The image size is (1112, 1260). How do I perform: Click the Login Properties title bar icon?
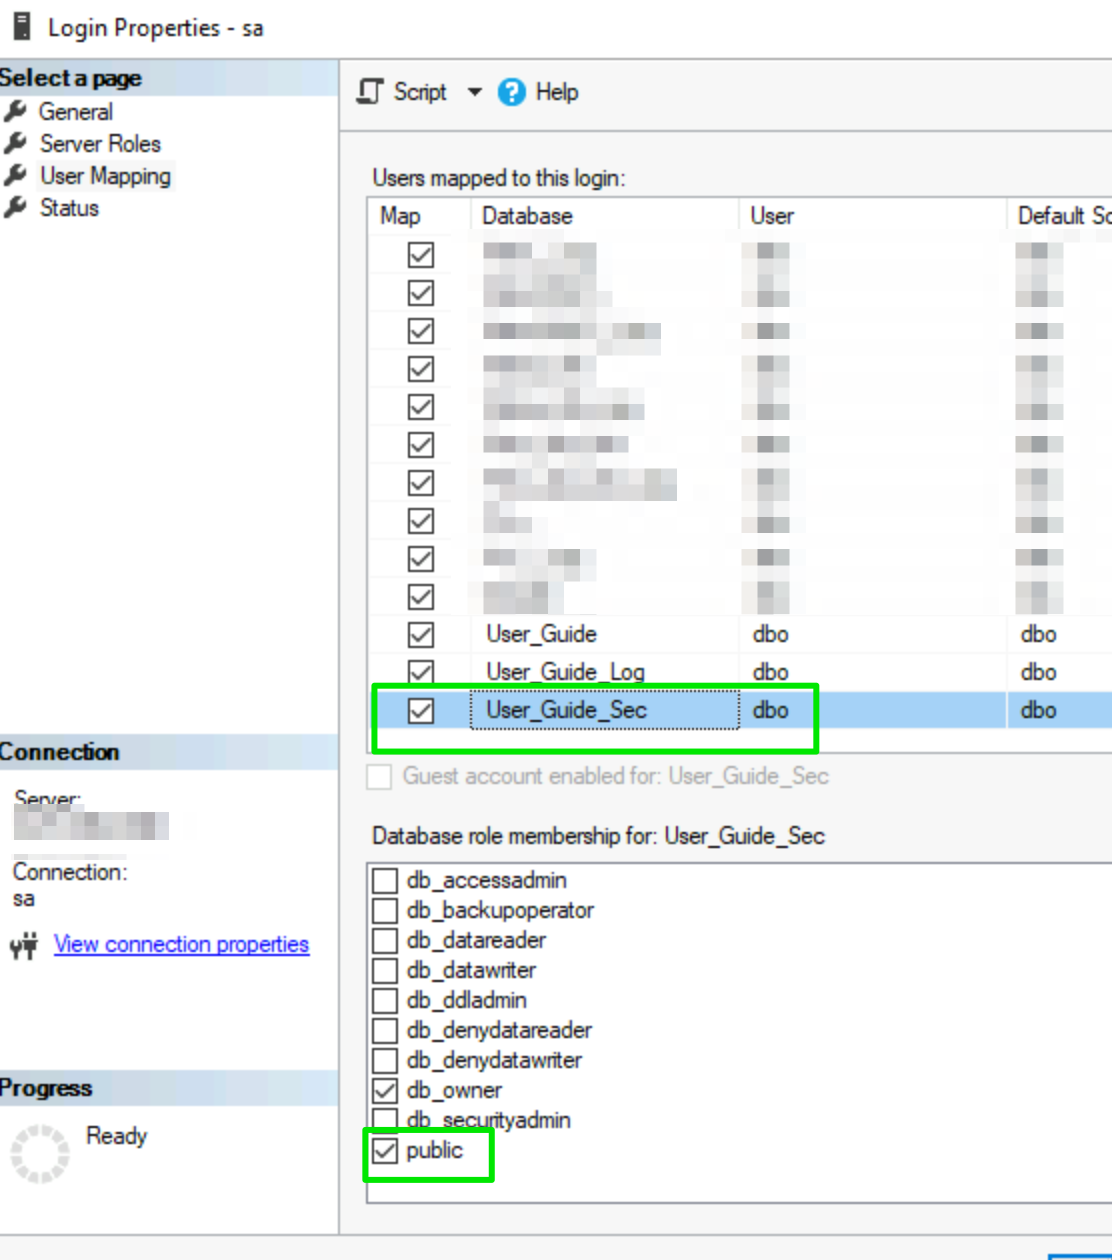point(21,27)
